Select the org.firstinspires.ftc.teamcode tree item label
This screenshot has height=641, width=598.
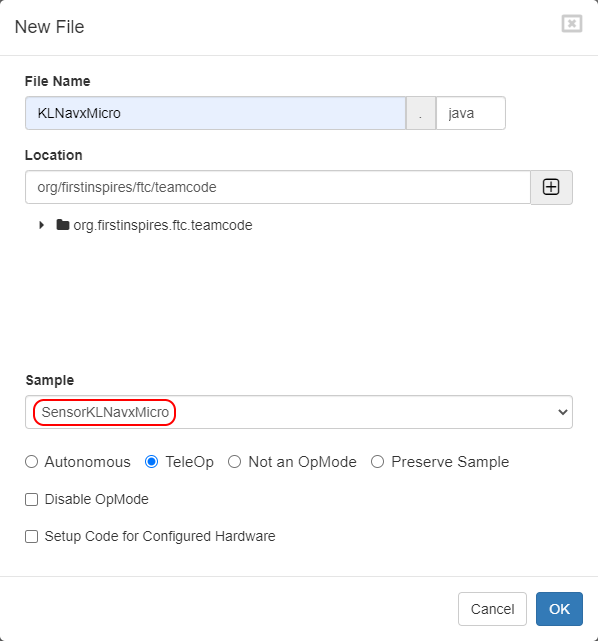click(x=163, y=225)
